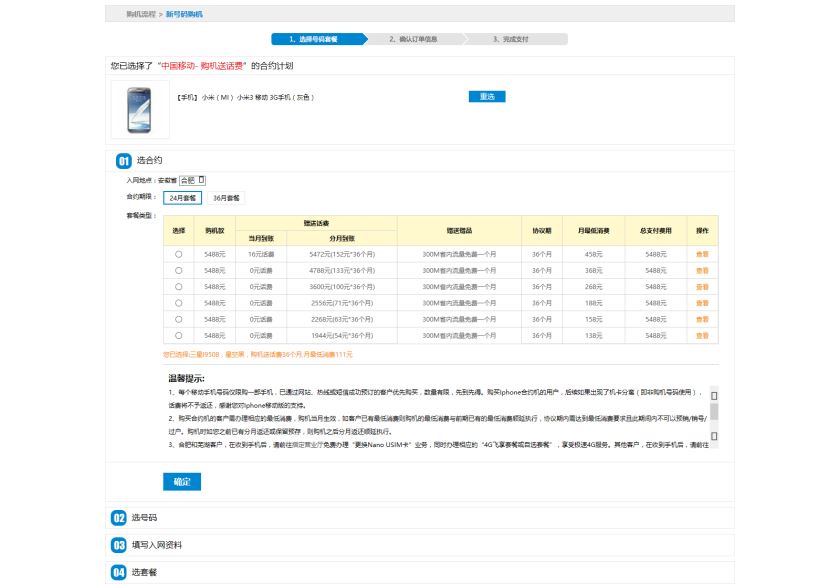
Task: Click the 月最低消费 column header
Action: click(594, 230)
